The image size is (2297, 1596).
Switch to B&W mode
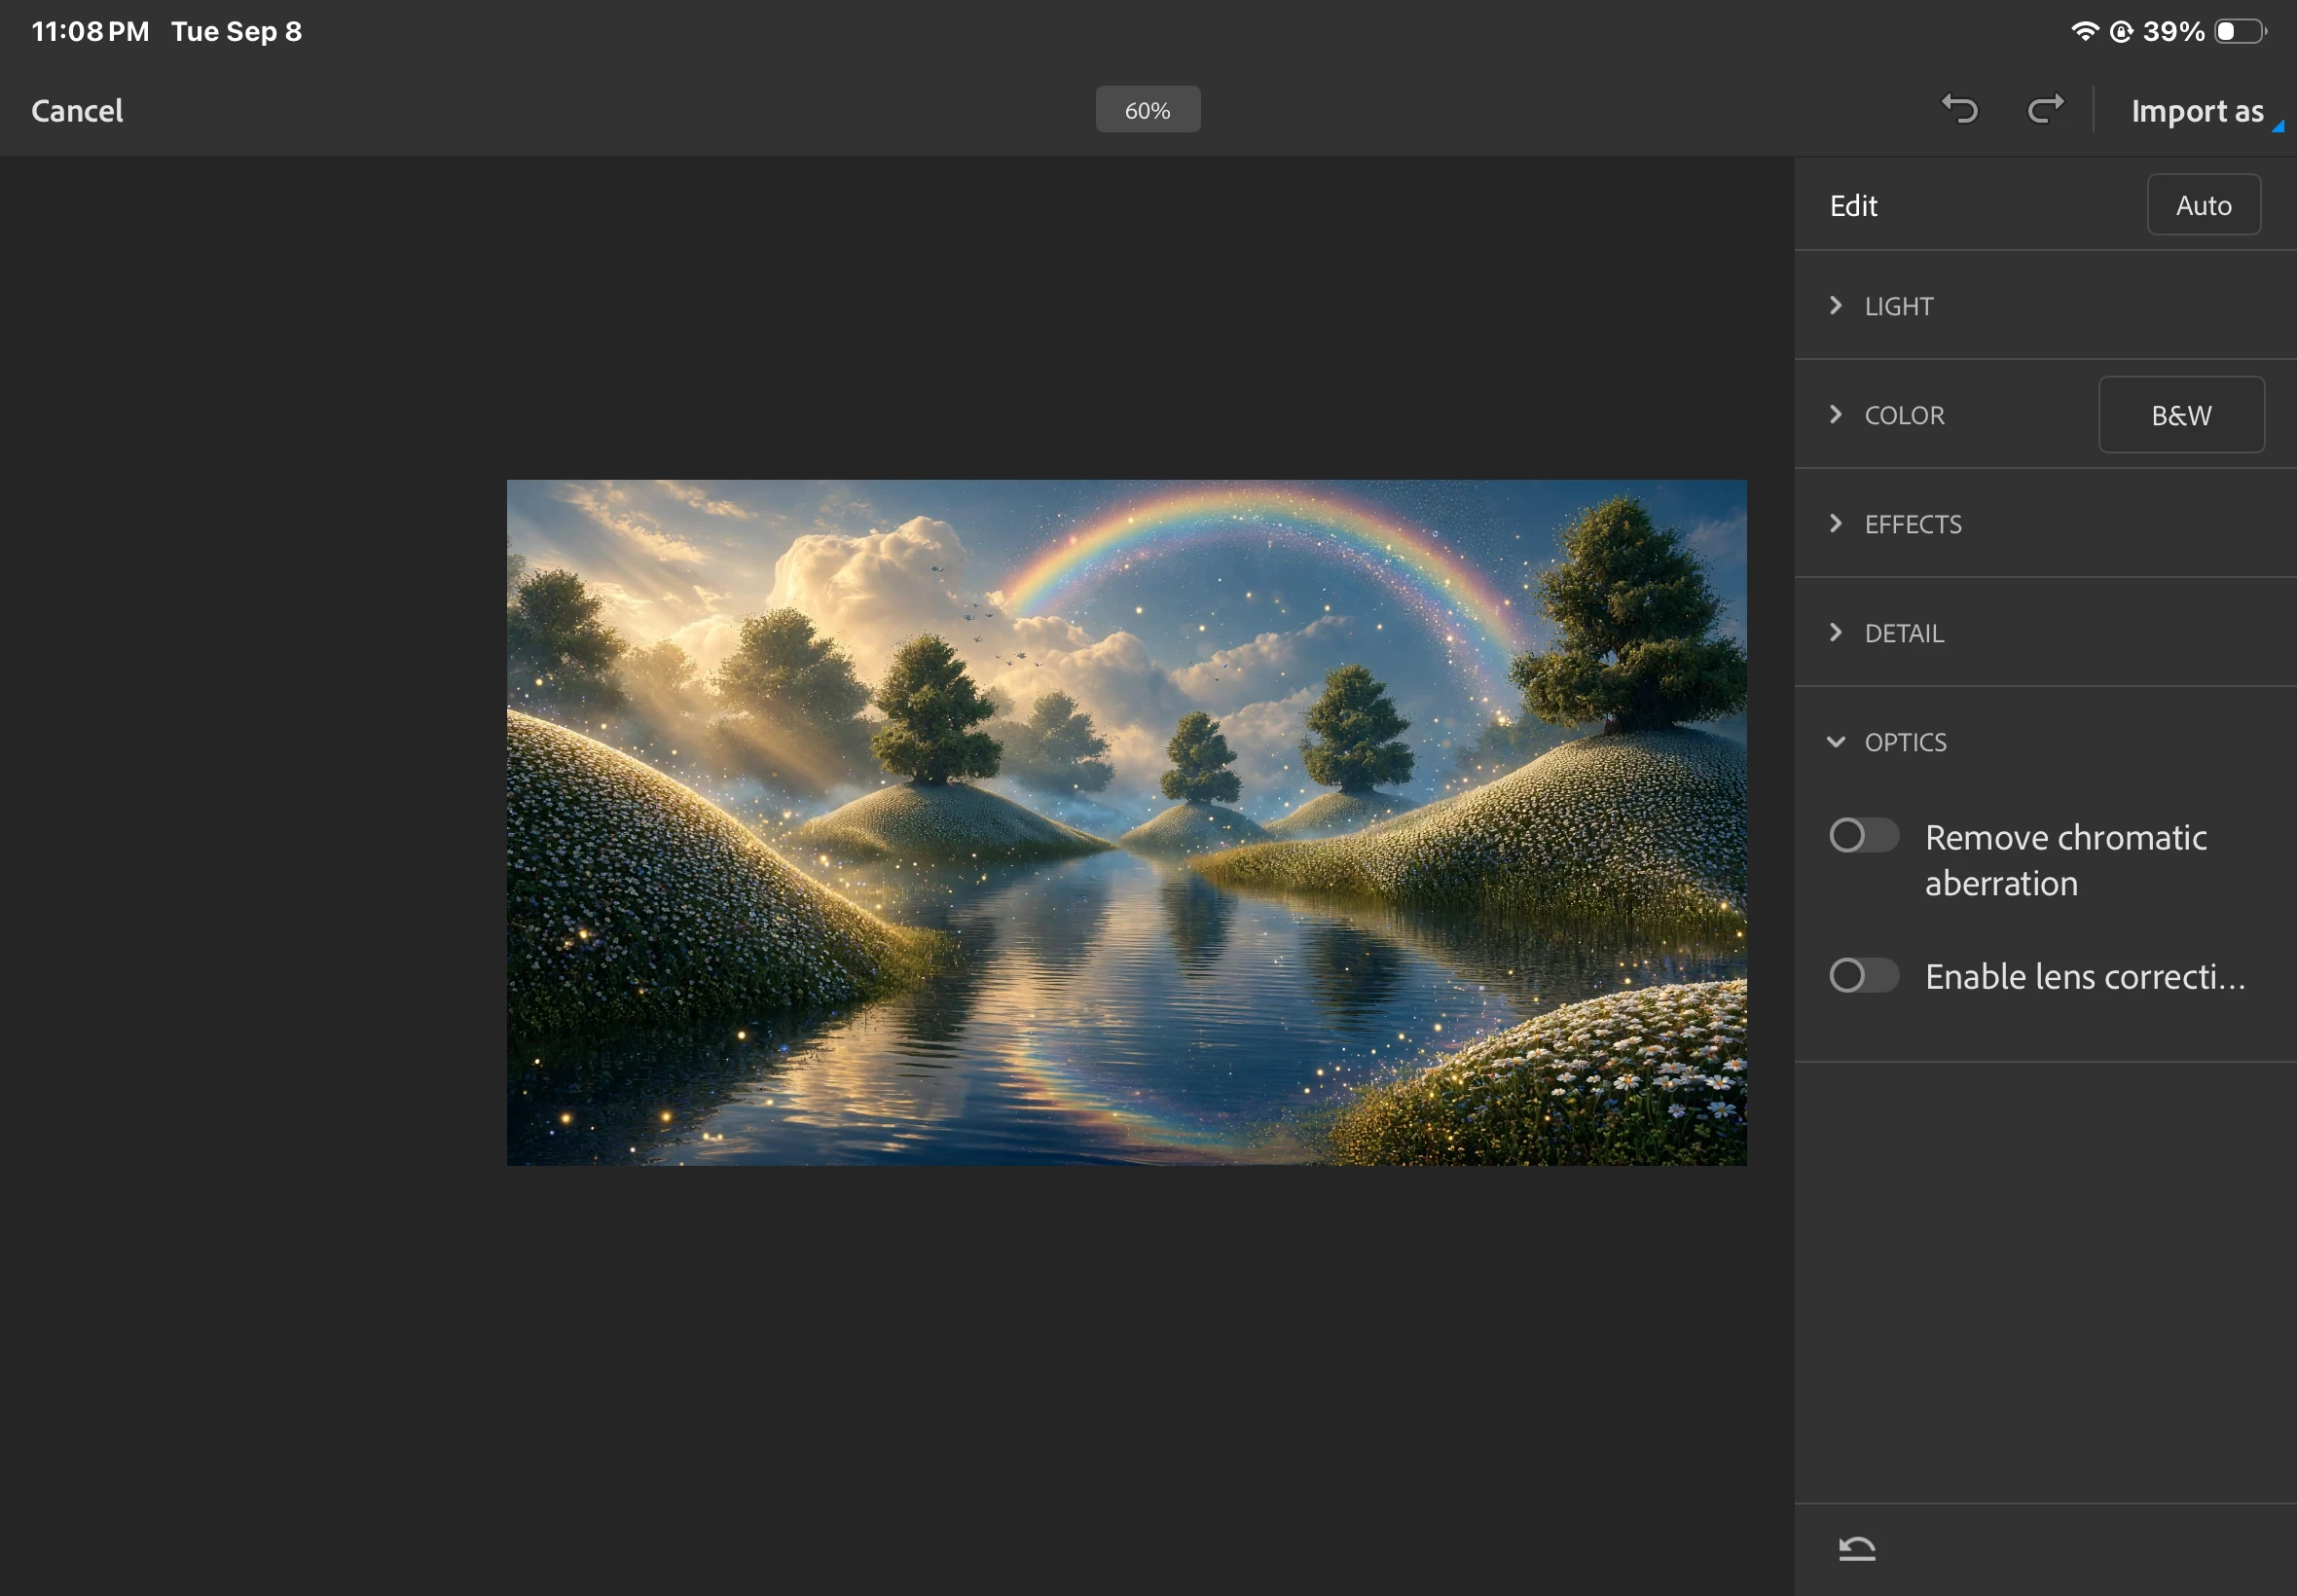[x=2181, y=415]
